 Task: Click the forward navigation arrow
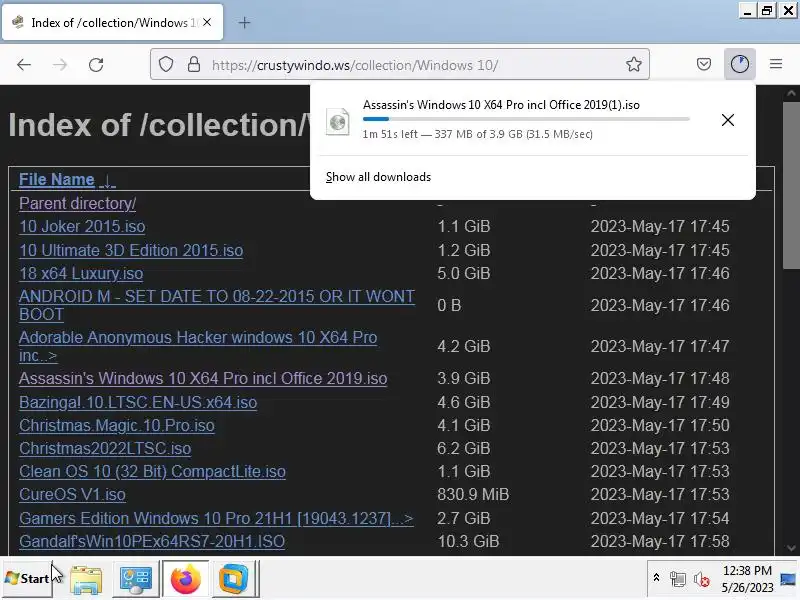click(x=60, y=65)
